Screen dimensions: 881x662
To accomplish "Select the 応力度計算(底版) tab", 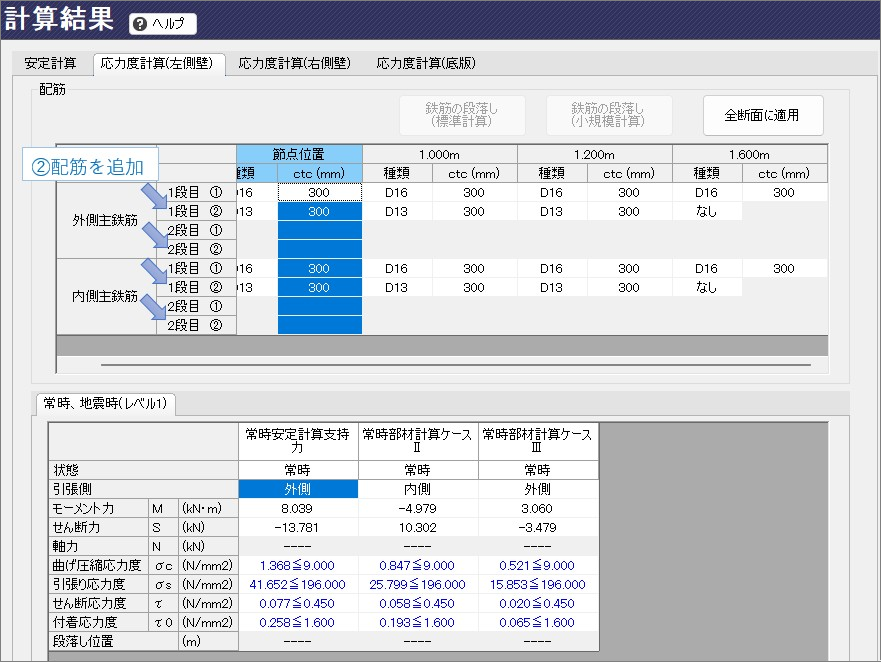I will pyautogui.click(x=425, y=63).
